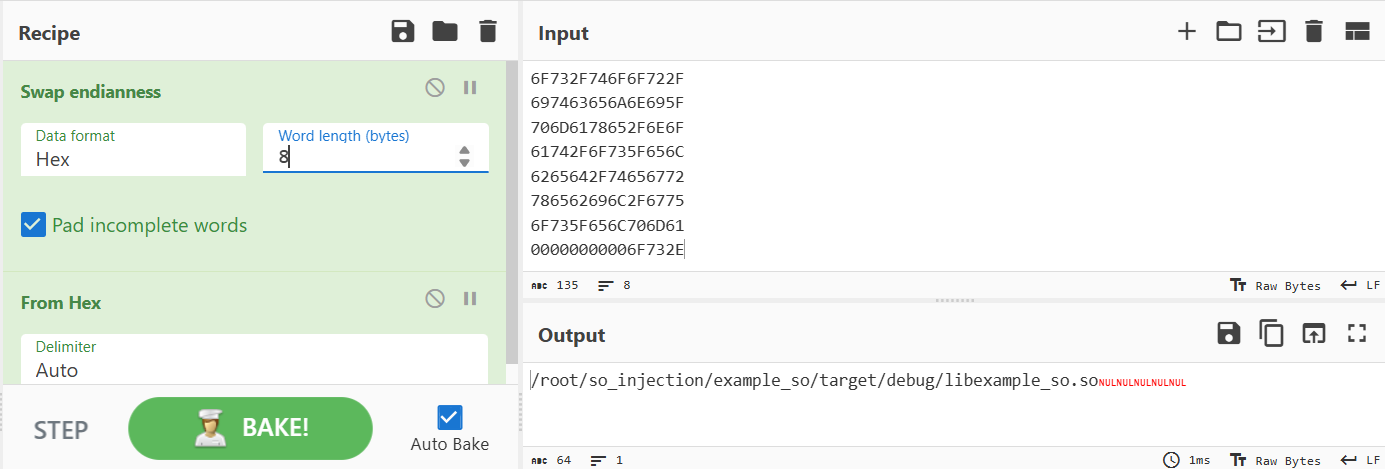This screenshot has height=469, width=1385.
Task: Save output to file
Action: click(1229, 334)
